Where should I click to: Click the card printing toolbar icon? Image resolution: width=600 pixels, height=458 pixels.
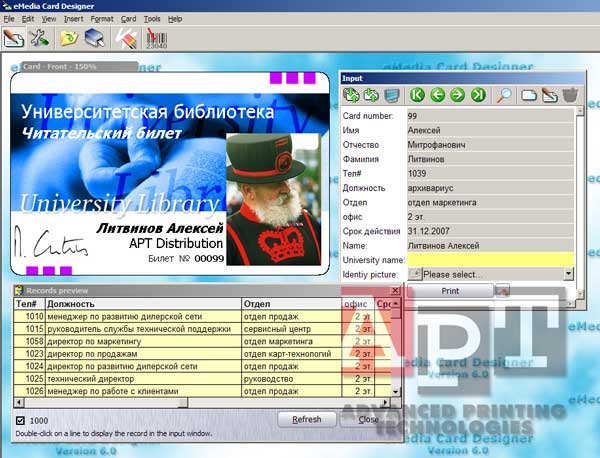126,38
